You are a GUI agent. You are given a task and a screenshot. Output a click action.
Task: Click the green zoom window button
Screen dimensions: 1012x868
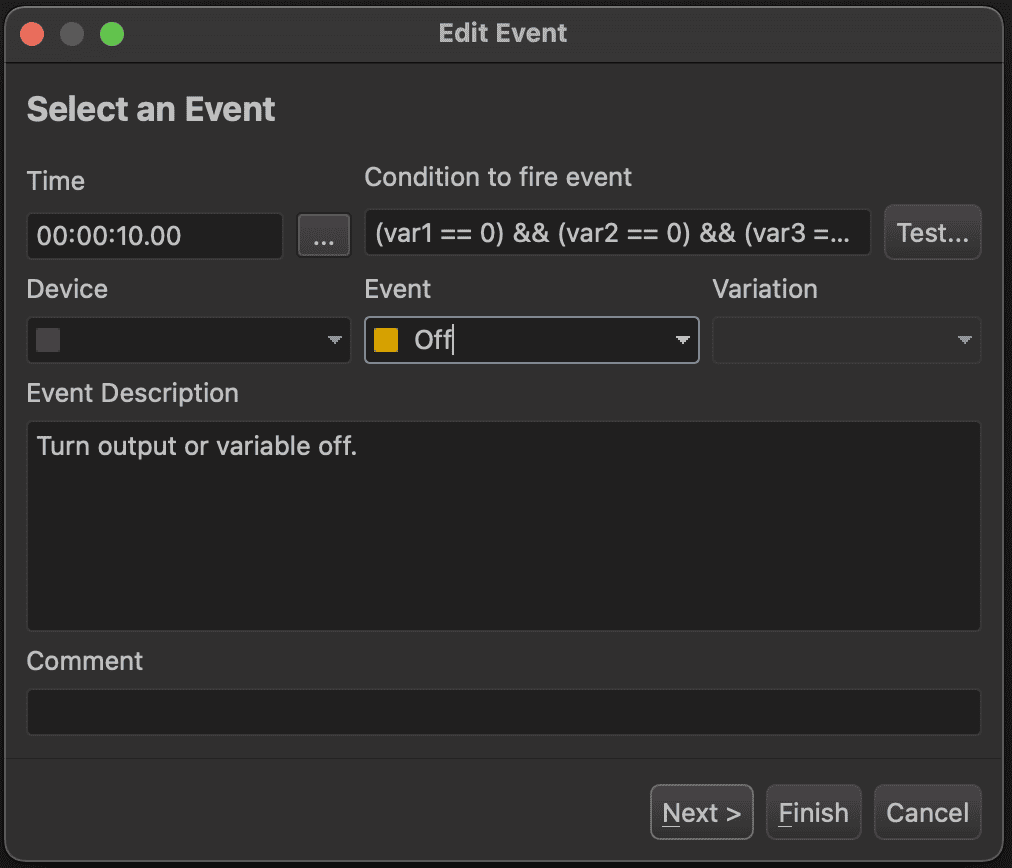click(112, 34)
